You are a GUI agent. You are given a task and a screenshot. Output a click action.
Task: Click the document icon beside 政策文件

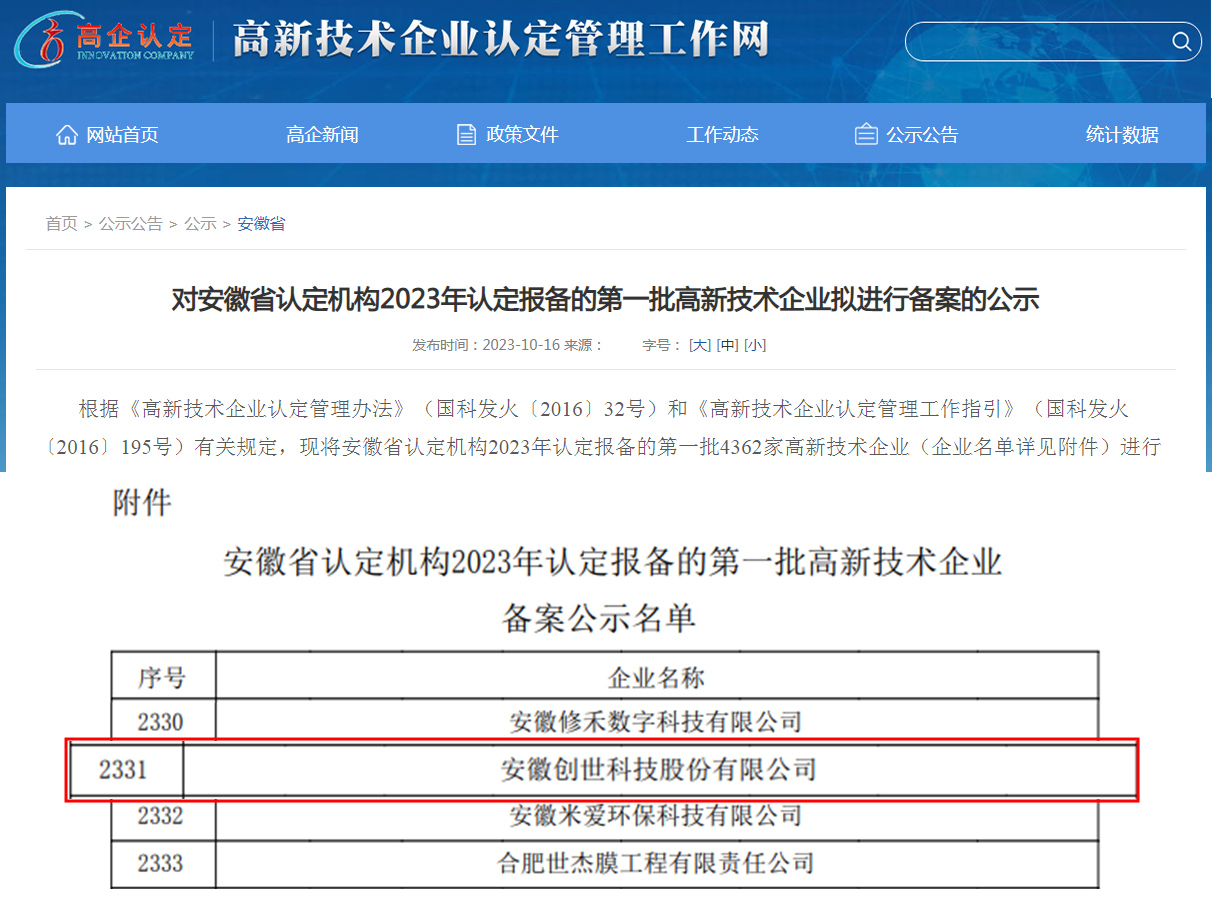pos(466,135)
